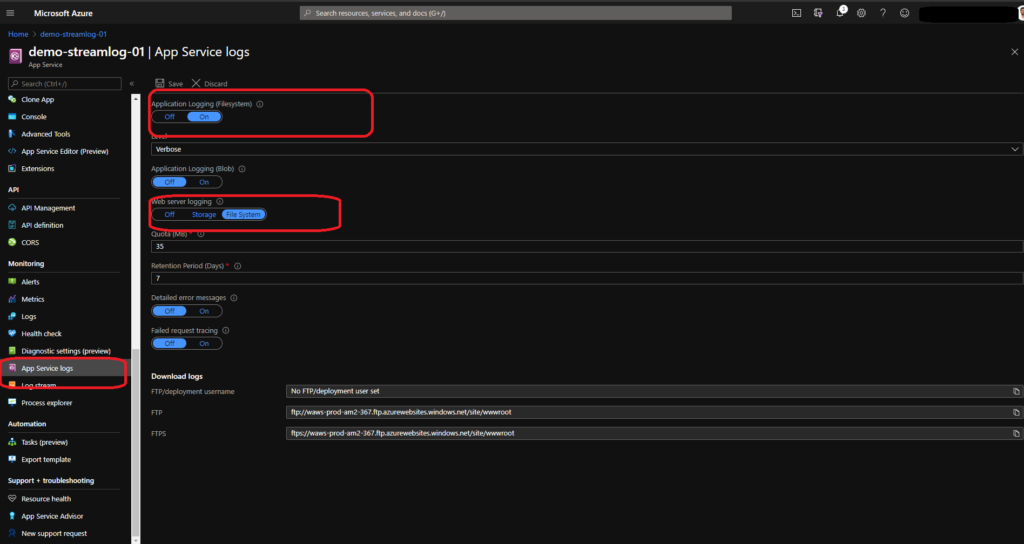Open the Azure portal hamburger menu
The height and width of the screenshot is (544, 1024).
pos(10,13)
